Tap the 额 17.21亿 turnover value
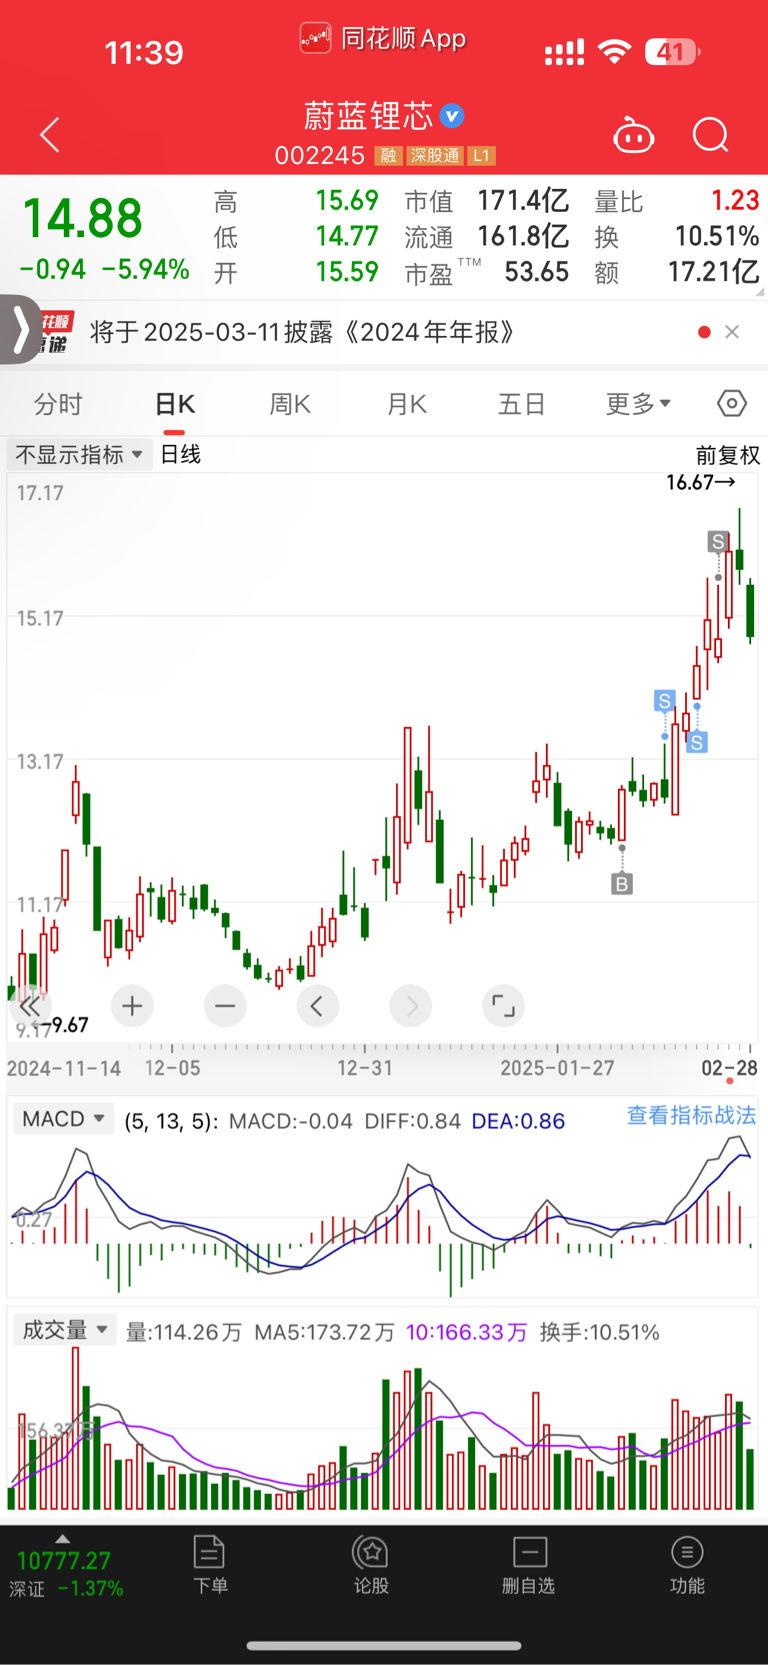Screen dimensions: 768x1665 (x=713, y=272)
